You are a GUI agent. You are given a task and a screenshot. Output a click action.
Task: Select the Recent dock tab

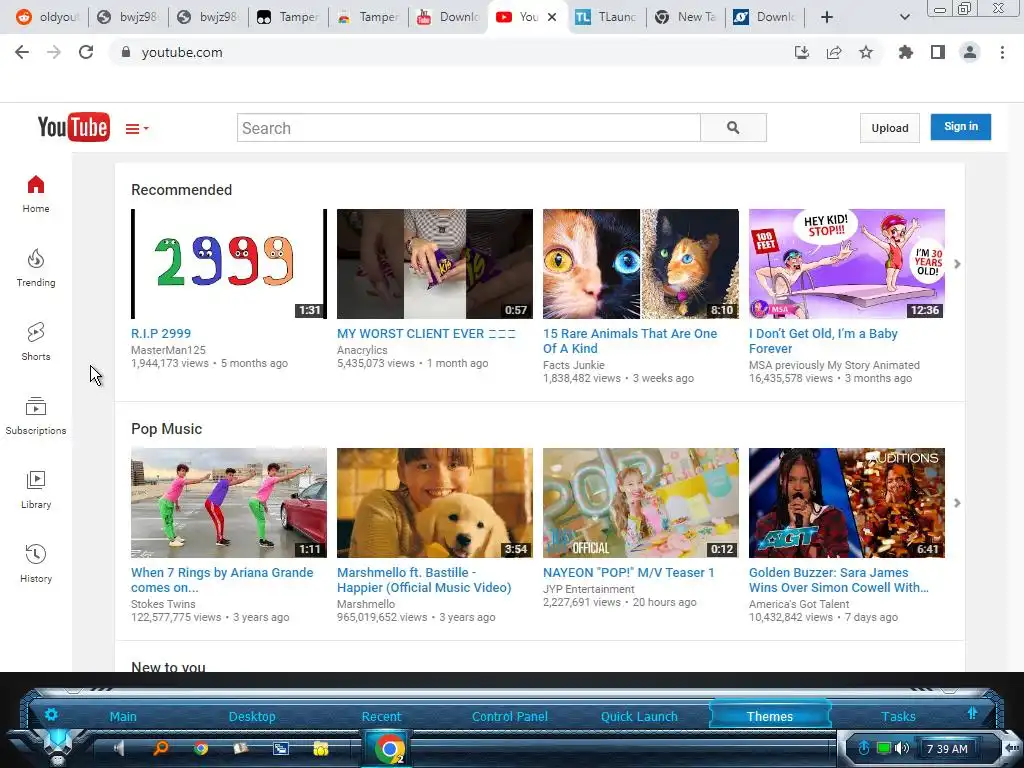381,716
